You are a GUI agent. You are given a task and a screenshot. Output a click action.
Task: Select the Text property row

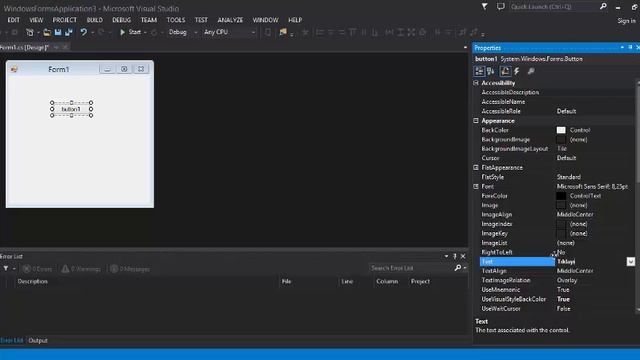point(558,262)
